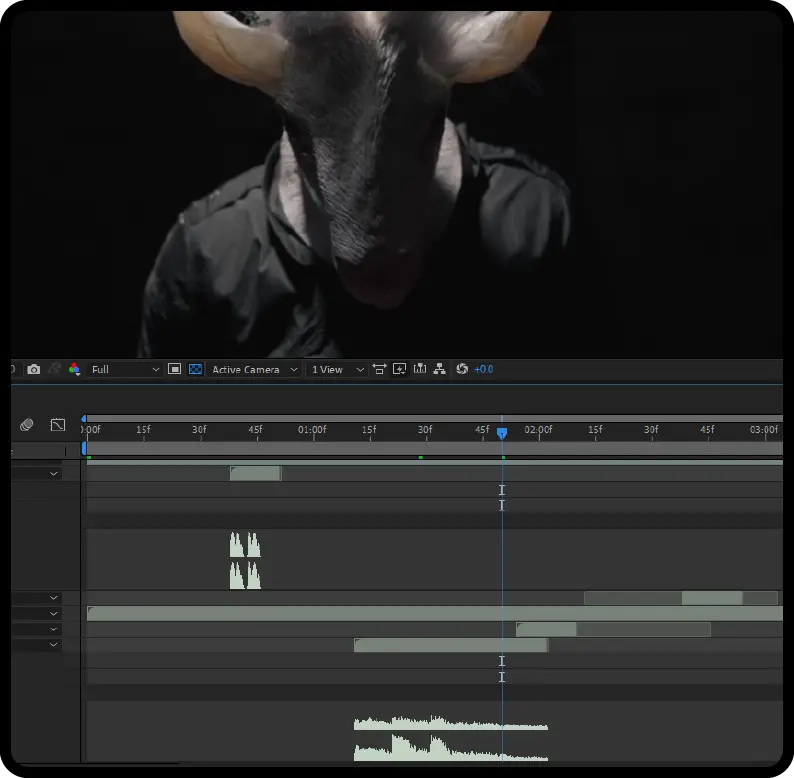Open the Full resolution dropdown

click(x=124, y=369)
